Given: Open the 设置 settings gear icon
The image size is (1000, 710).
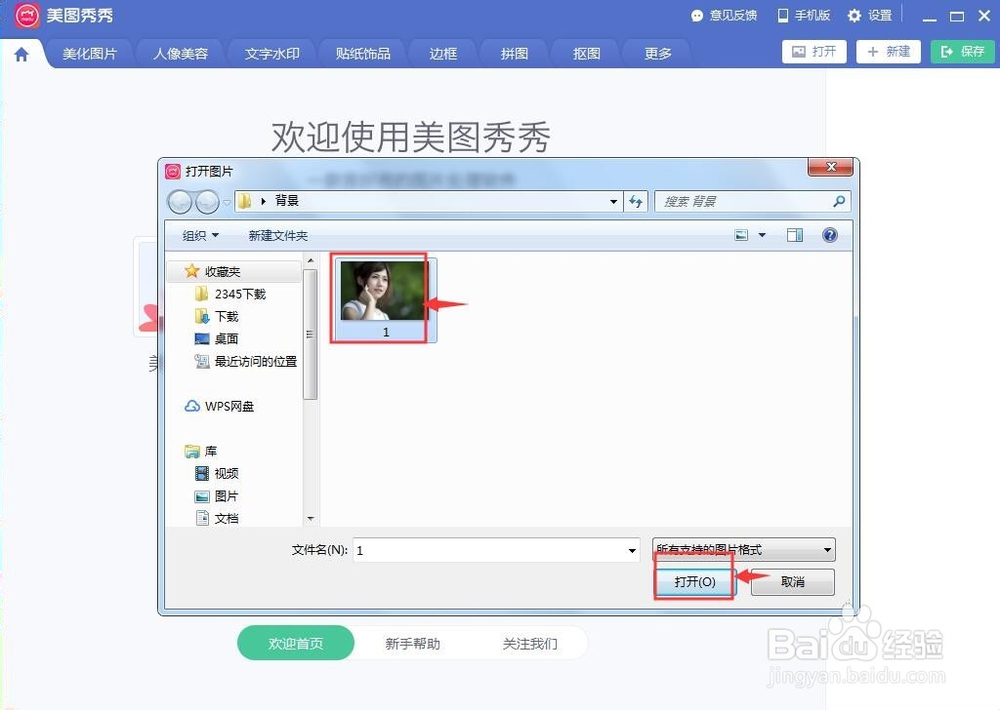Looking at the screenshot, I should coord(855,15).
